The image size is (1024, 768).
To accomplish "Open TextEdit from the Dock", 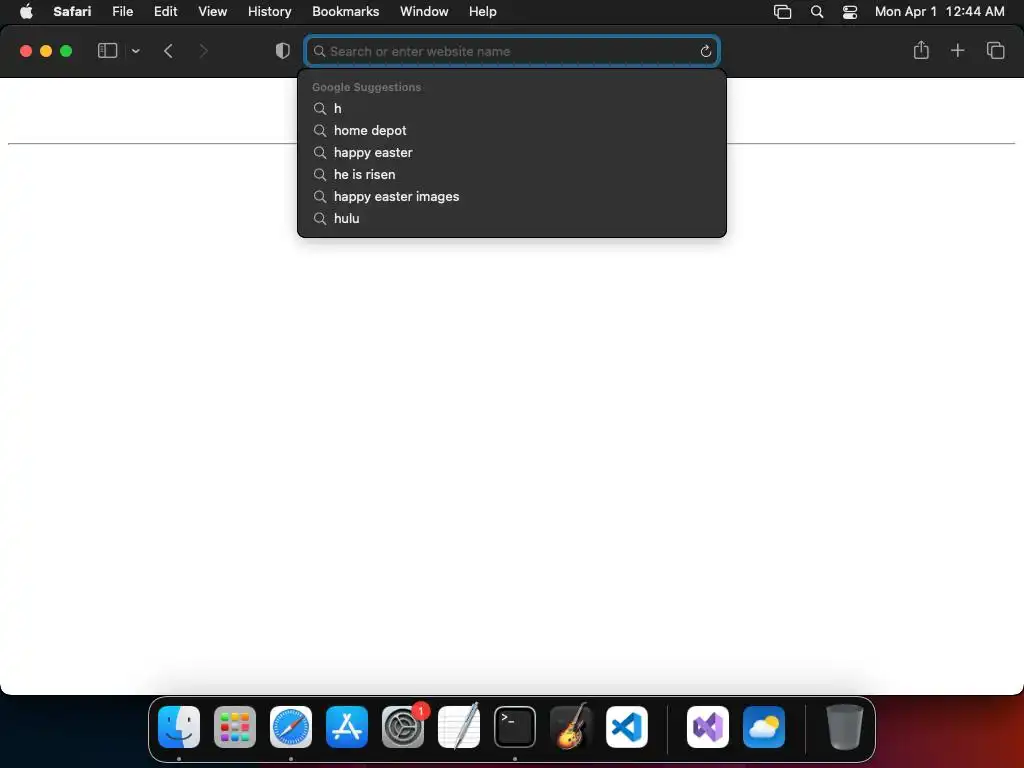I will 459,727.
